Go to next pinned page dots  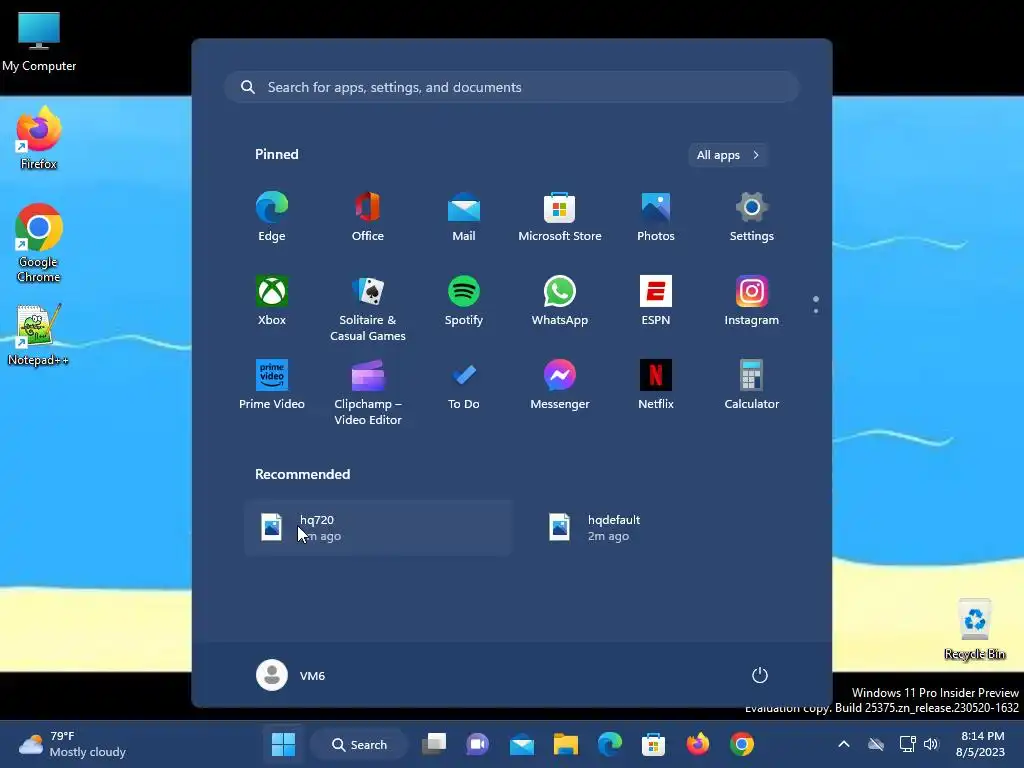click(x=816, y=305)
